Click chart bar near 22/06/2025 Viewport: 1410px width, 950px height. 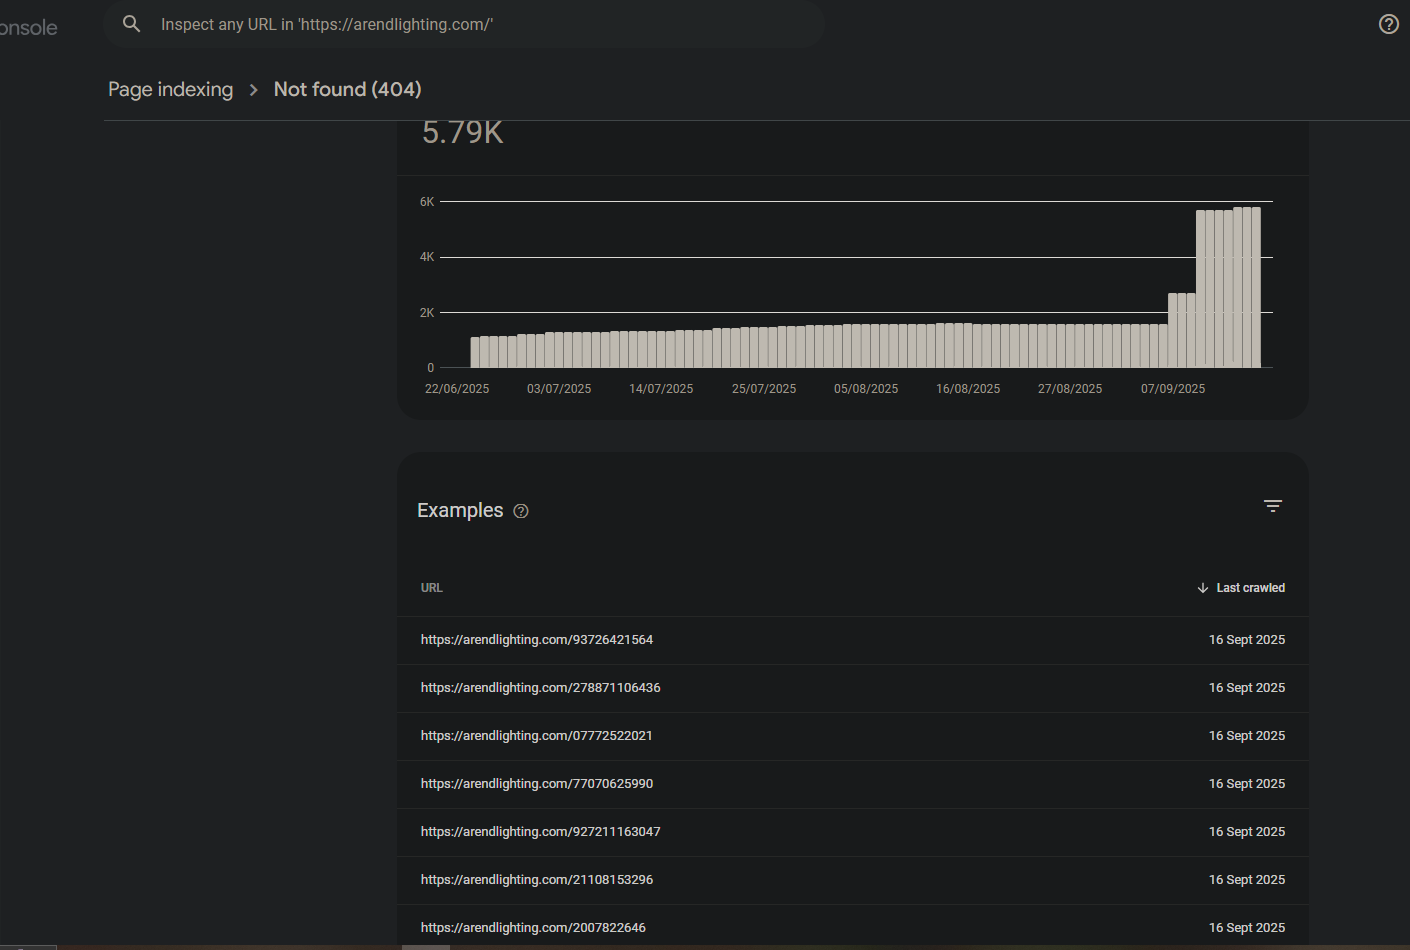pos(476,353)
